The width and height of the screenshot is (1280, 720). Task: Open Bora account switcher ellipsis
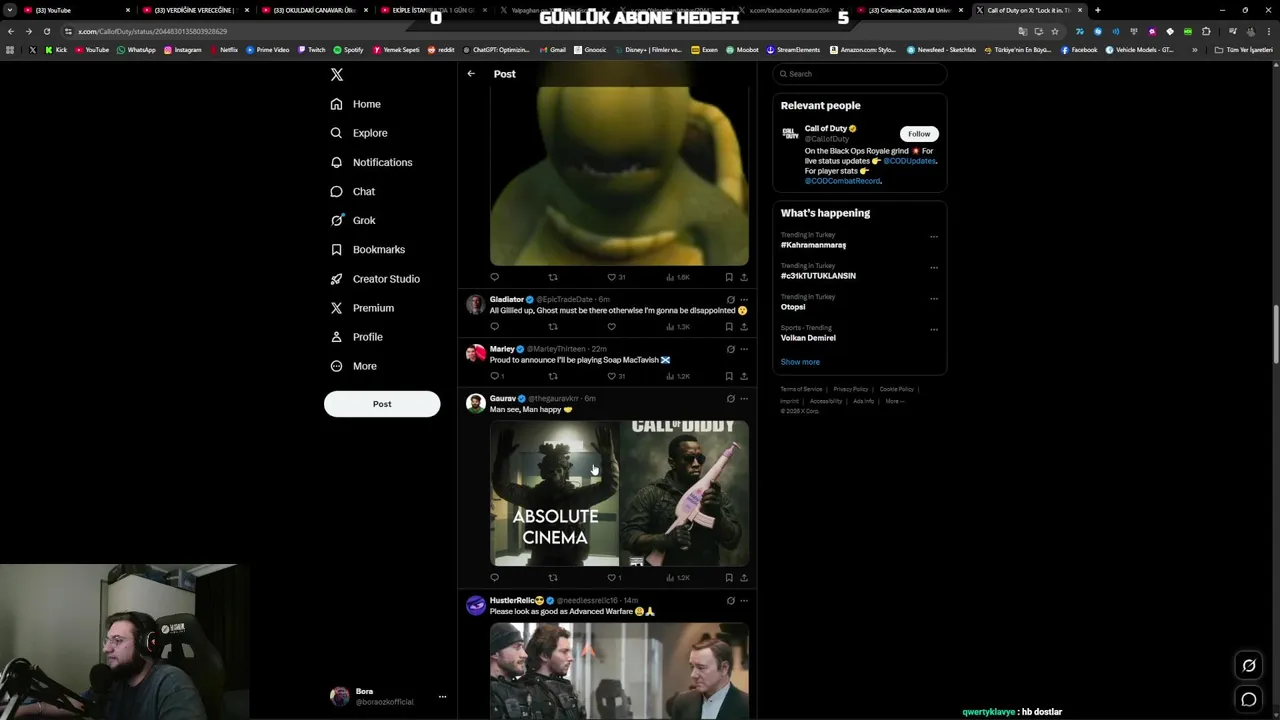point(442,697)
